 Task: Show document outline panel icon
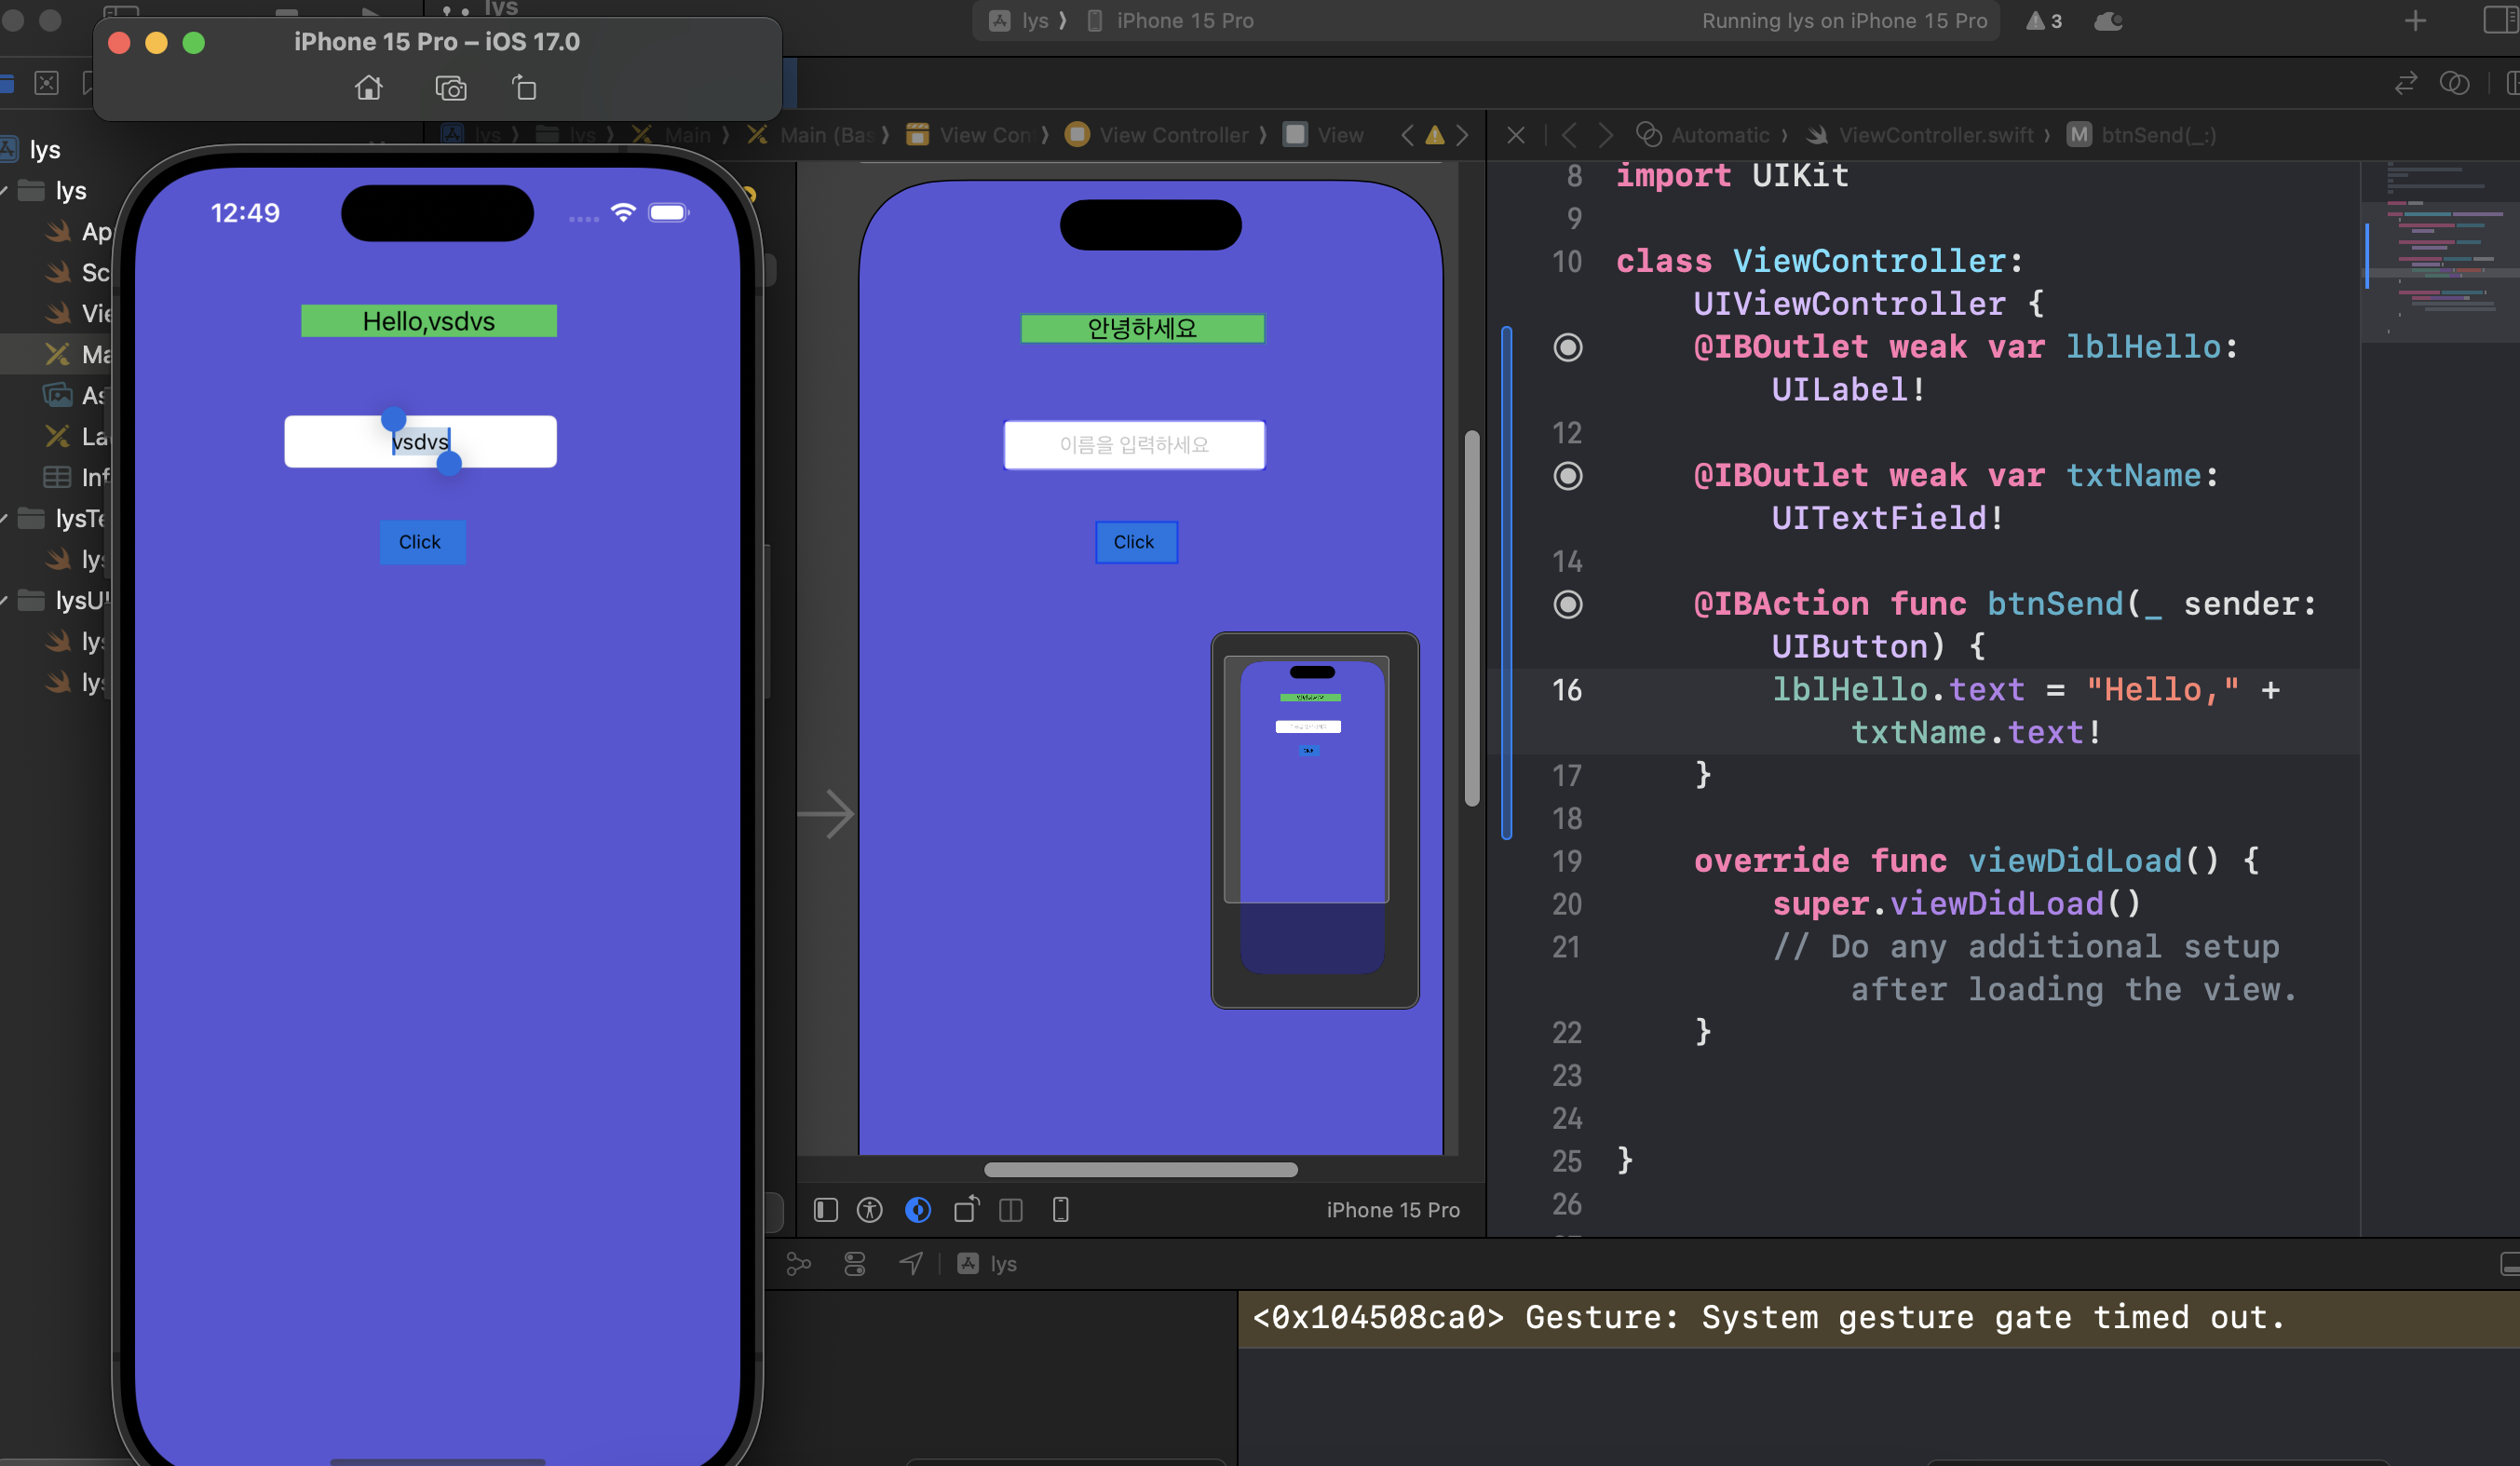click(825, 1210)
